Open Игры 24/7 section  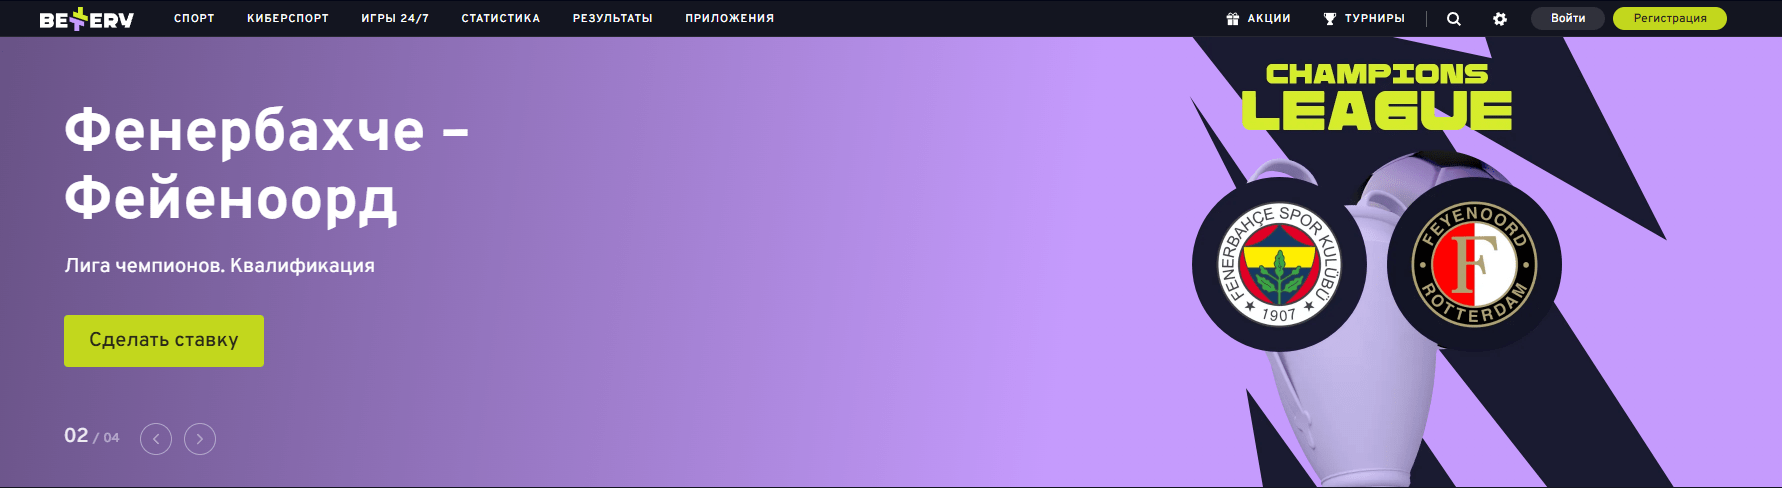pos(395,18)
